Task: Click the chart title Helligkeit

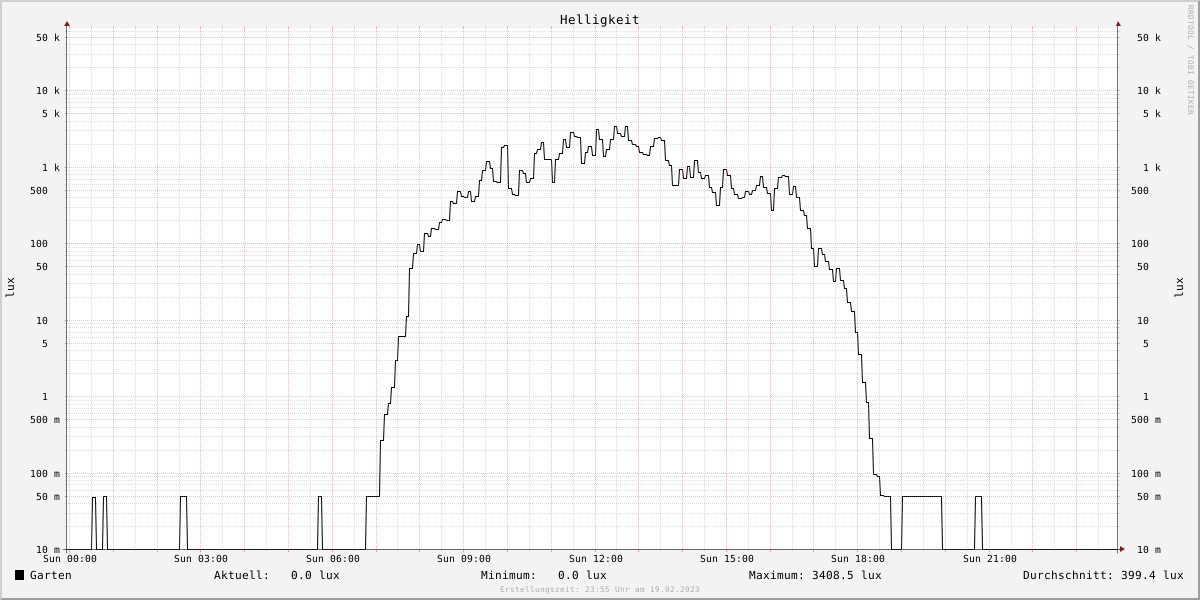Action: coord(599,19)
